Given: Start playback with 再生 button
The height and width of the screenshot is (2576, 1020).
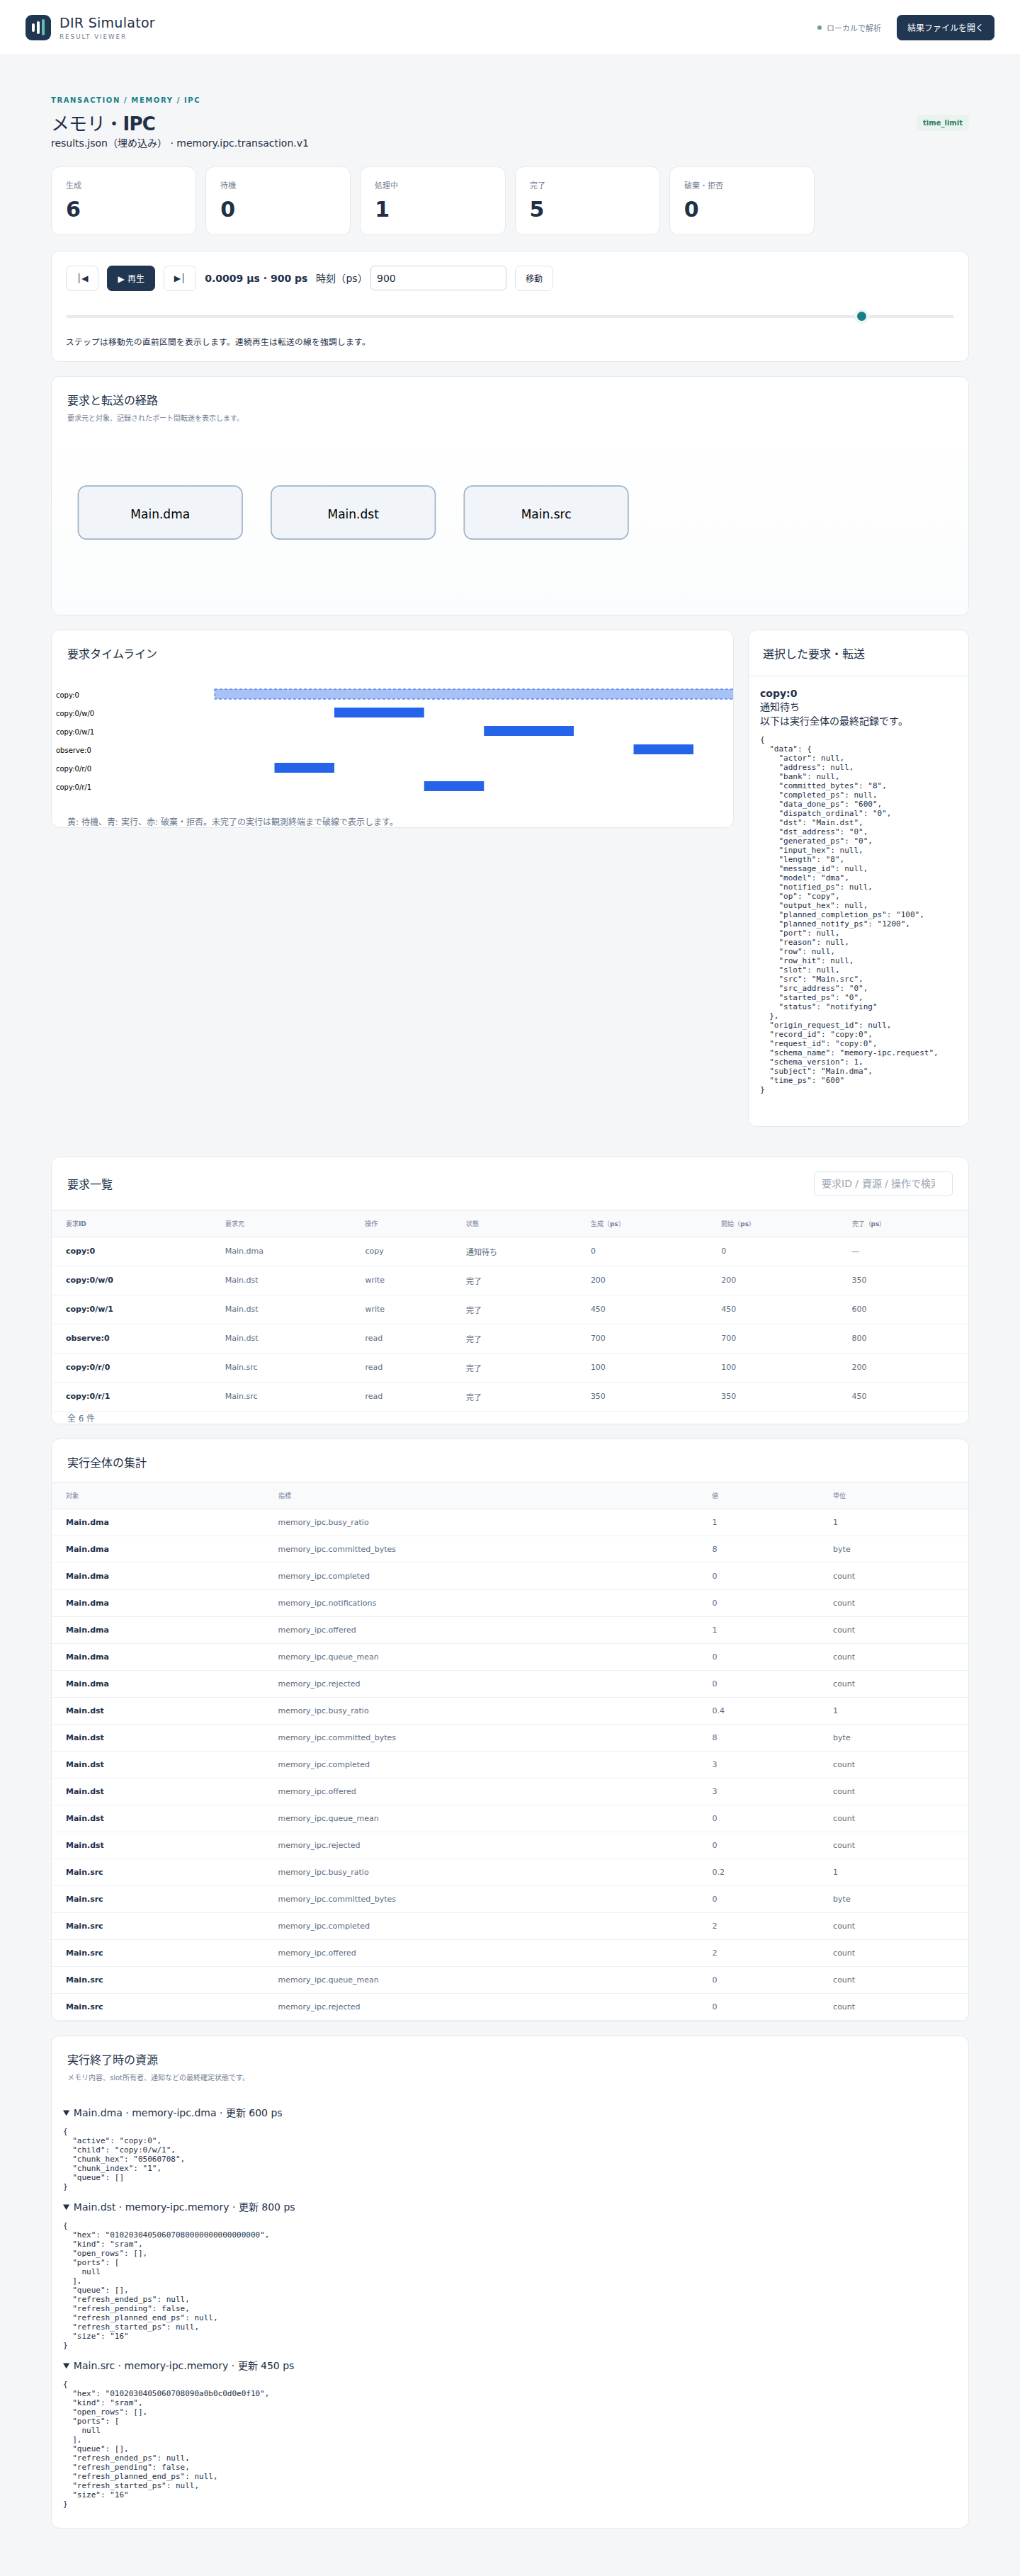Looking at the screenshot, I should click(x=131, y=278).
